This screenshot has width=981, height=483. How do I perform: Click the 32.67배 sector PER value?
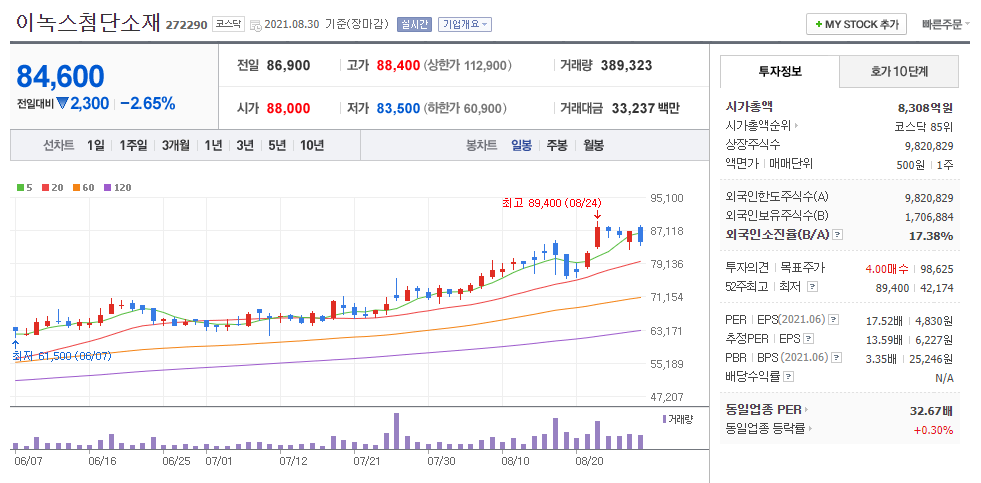(x=932, y=411)
